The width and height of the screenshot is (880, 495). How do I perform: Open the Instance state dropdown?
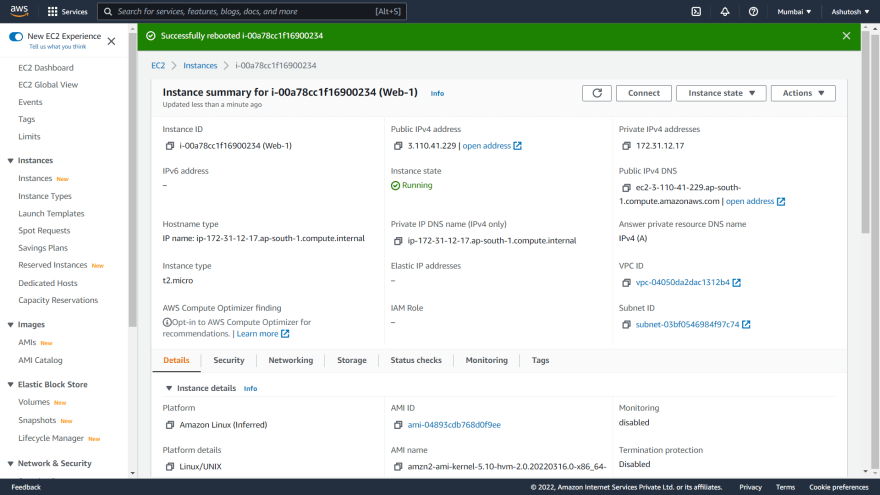(x=721, y=93)
